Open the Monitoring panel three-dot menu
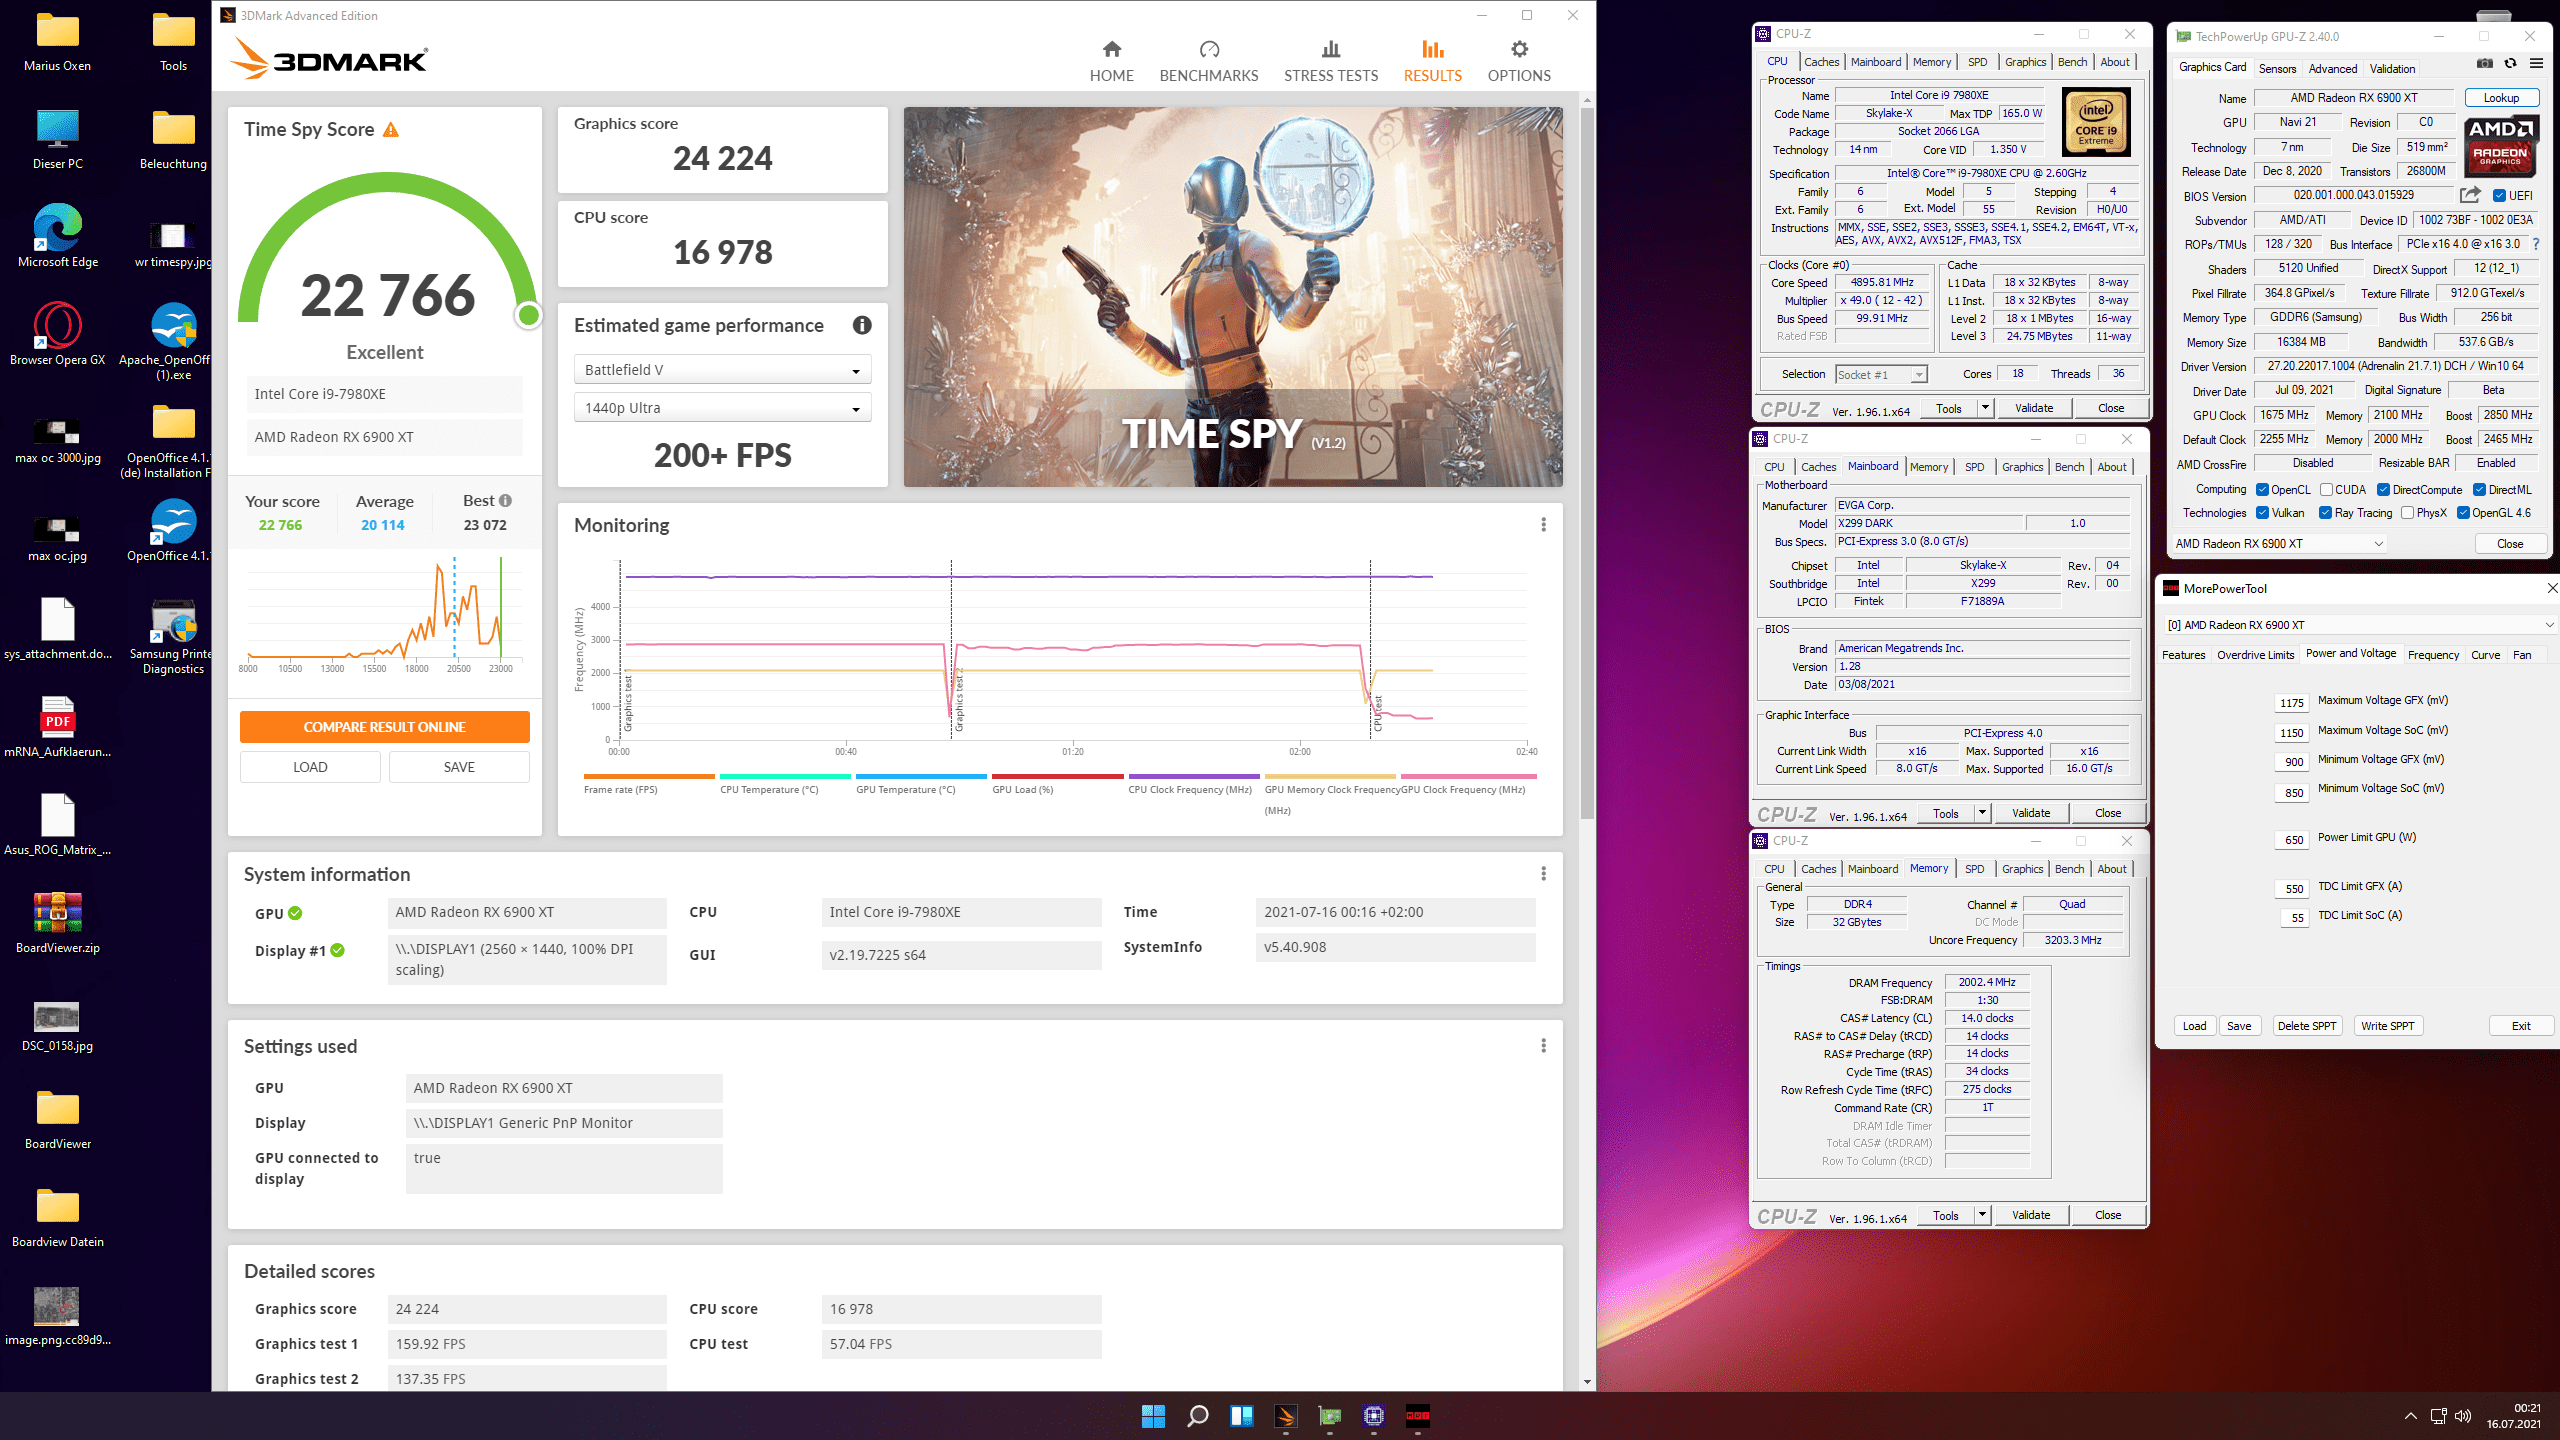This screenshot has height=1440, width=2560. pos(1543,525)
